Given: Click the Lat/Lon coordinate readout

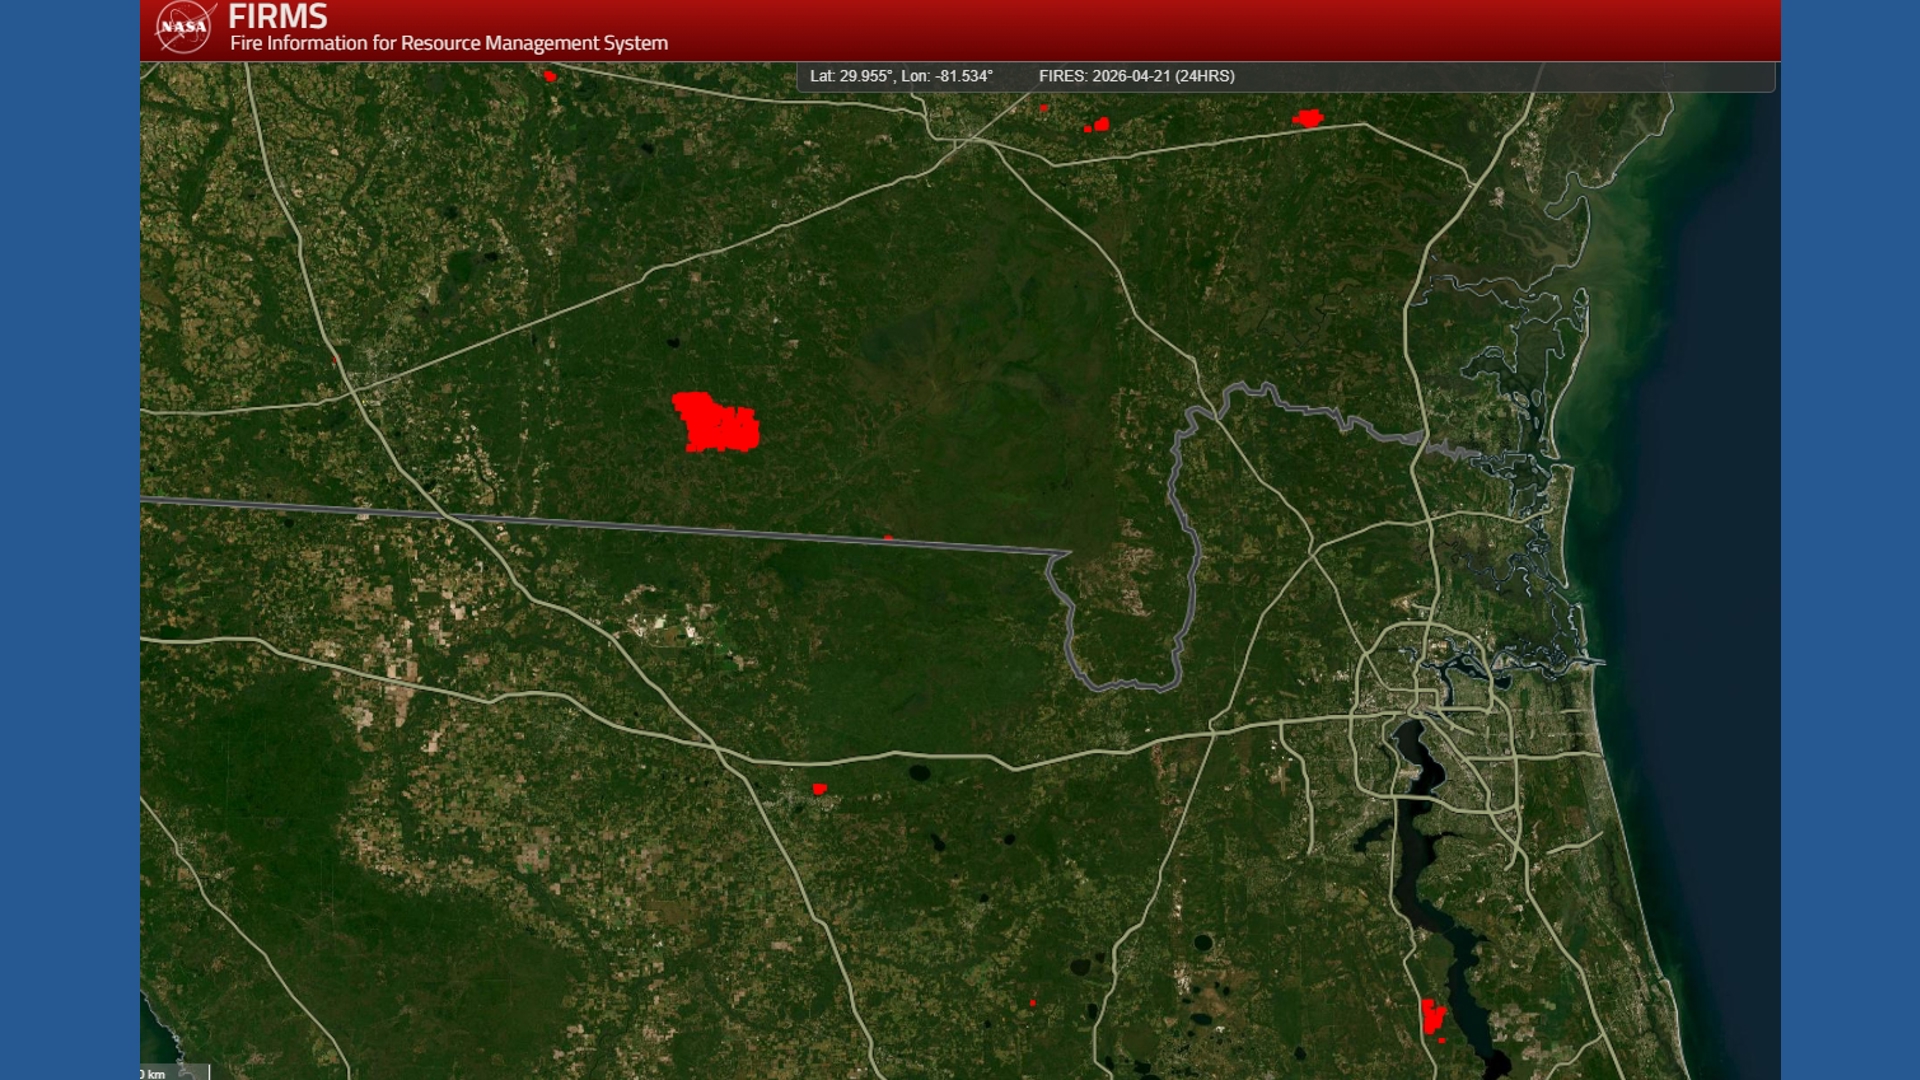Looking at the screenshot, I should 900,76.
